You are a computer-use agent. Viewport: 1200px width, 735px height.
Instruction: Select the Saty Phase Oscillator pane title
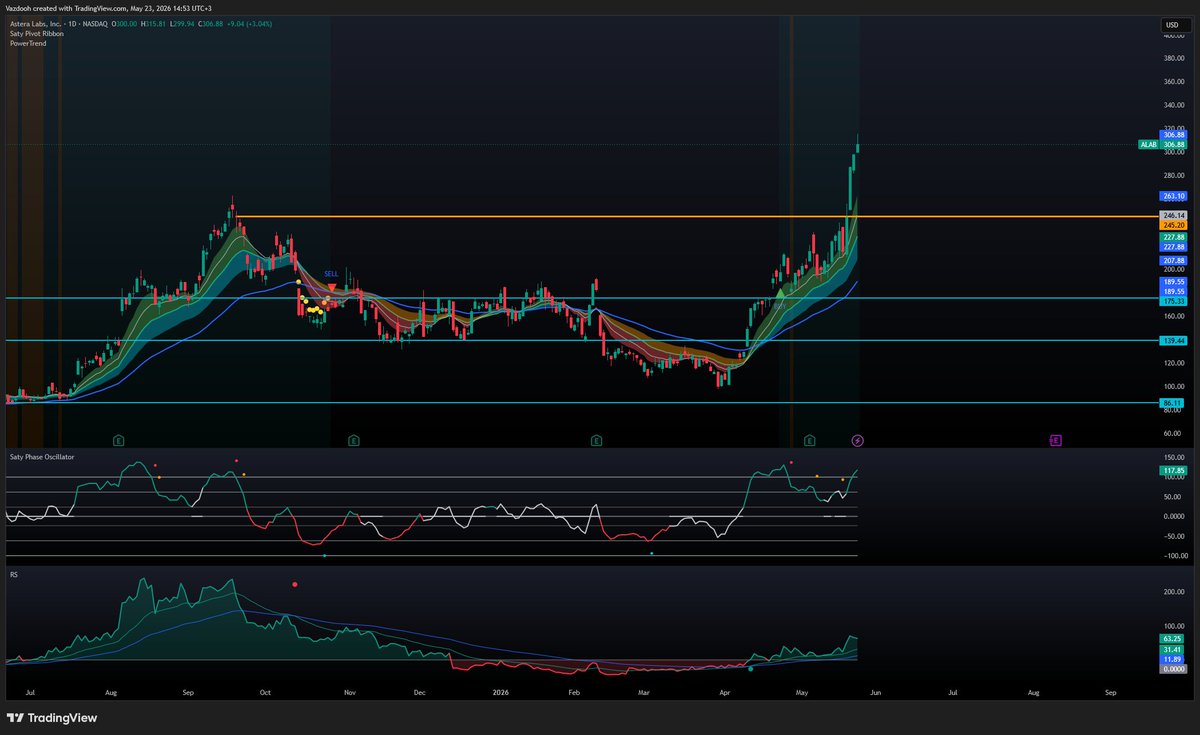point(42,456)
